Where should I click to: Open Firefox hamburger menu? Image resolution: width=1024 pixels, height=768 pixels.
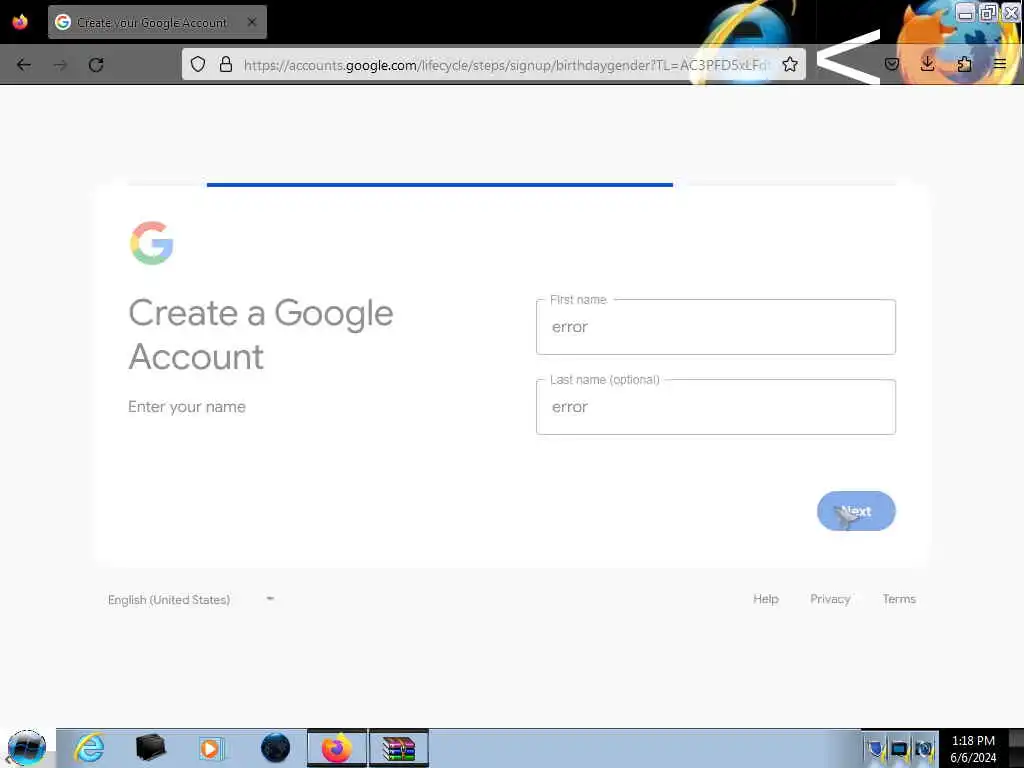pos(1000,64)
